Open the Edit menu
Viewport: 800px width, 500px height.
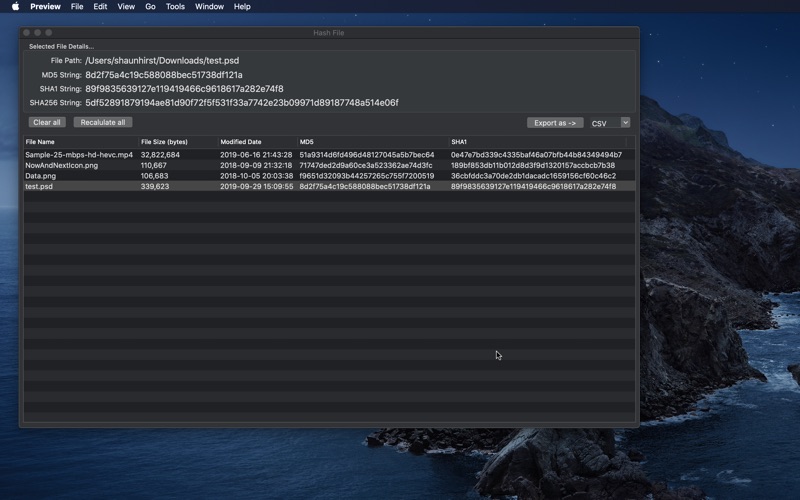tap(100, 7)
